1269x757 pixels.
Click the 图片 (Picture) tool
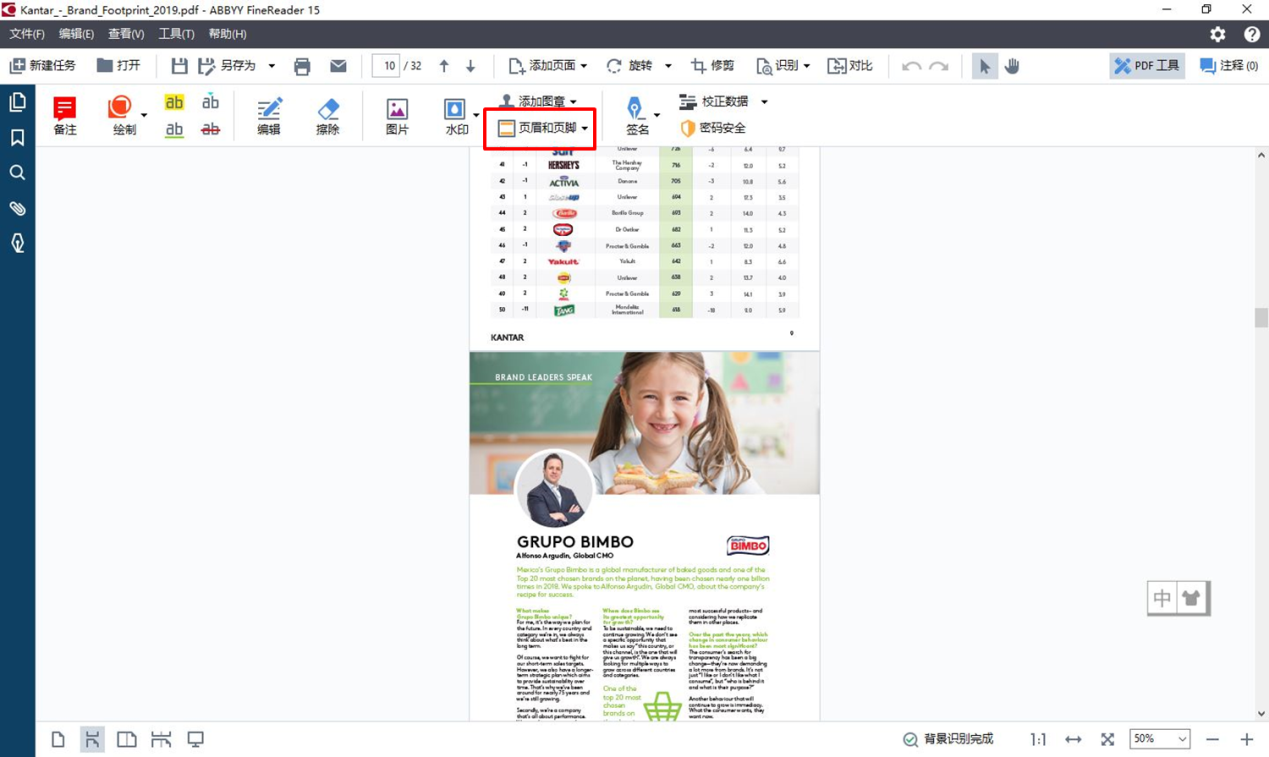point(397,116)
